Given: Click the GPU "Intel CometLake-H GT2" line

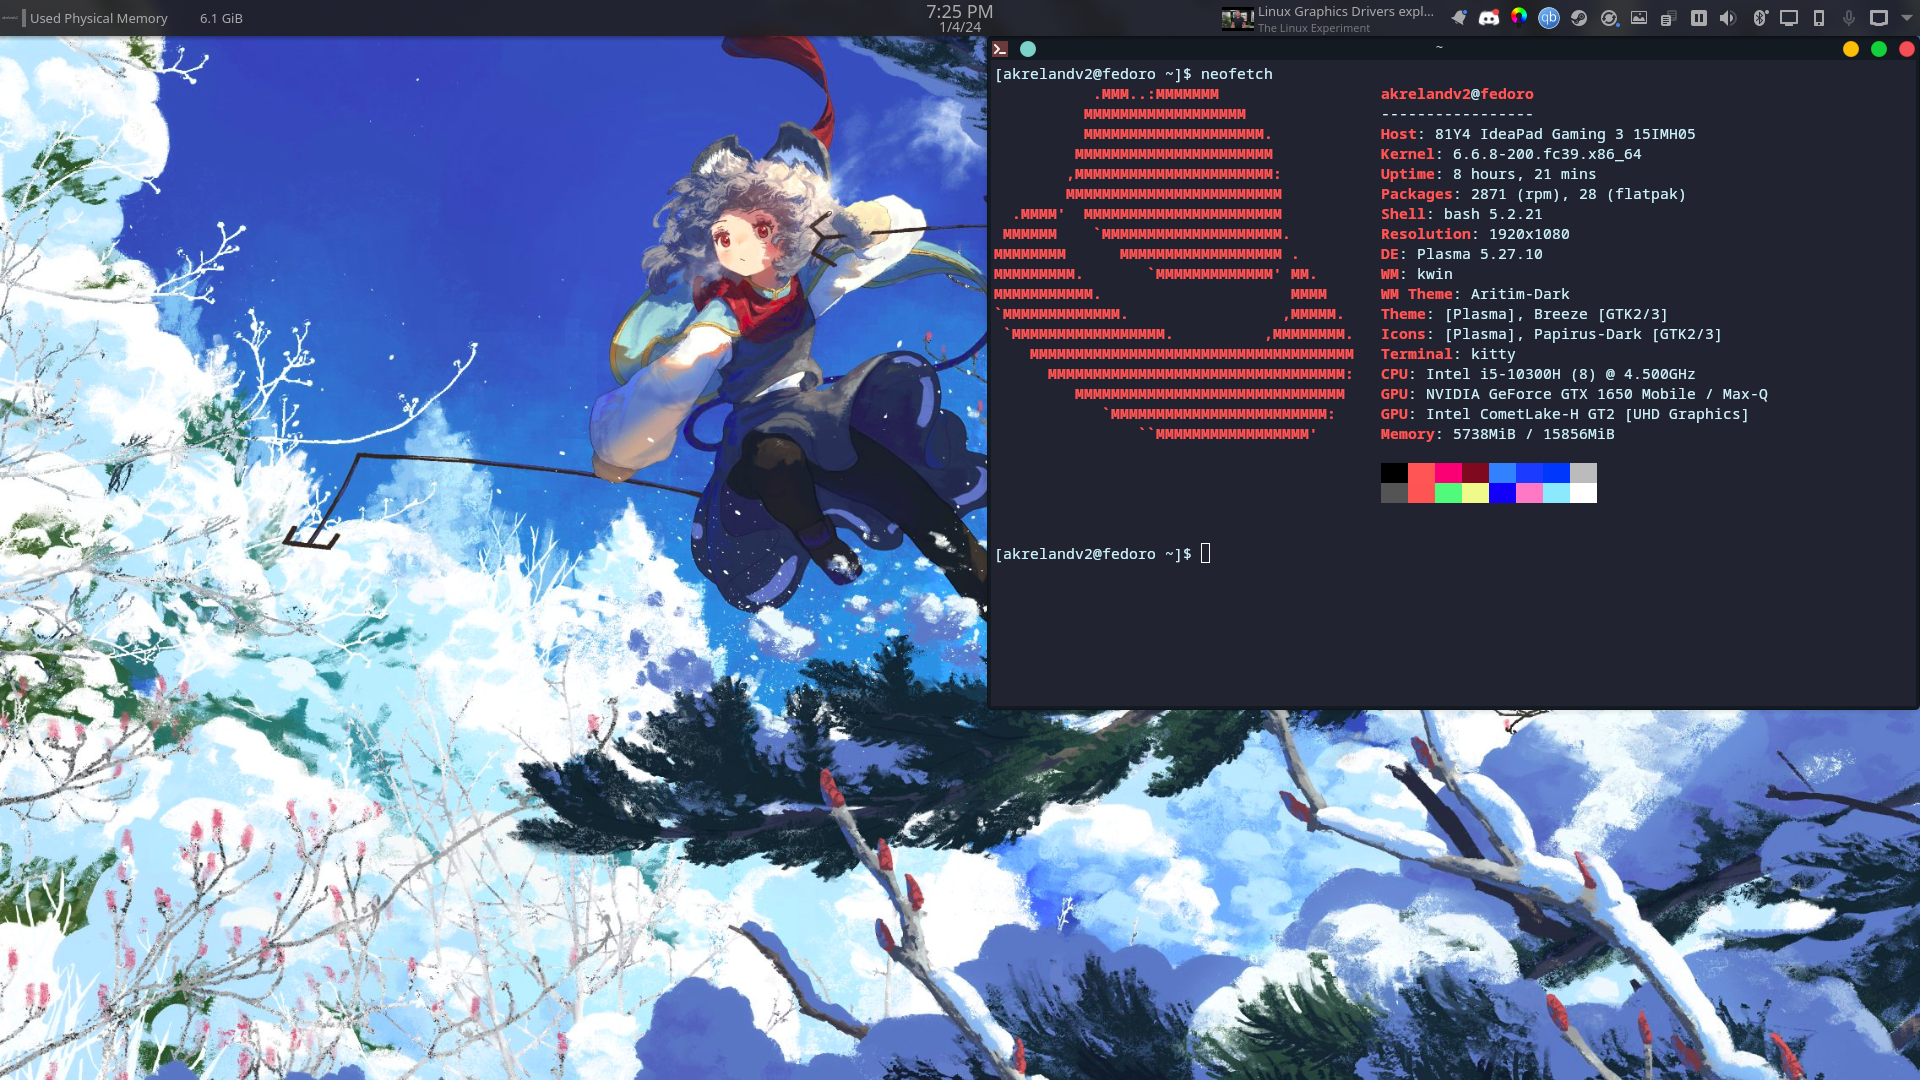Looking at the screenshot, I should point(1565,414).
